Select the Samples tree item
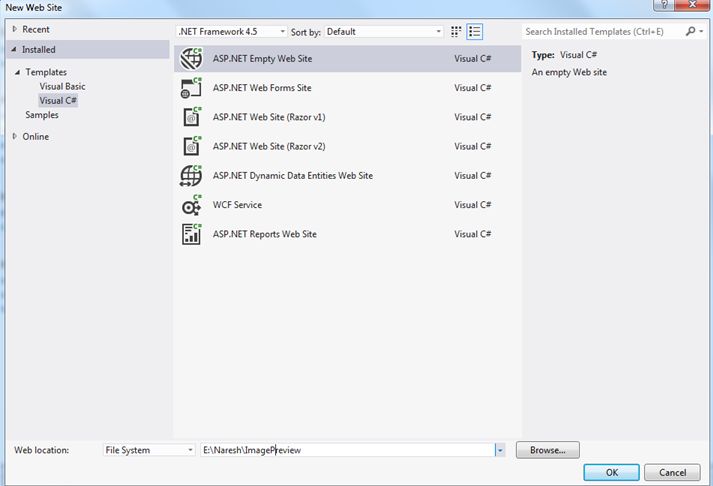This screenshot has width=713, height=486. point(42,115)
